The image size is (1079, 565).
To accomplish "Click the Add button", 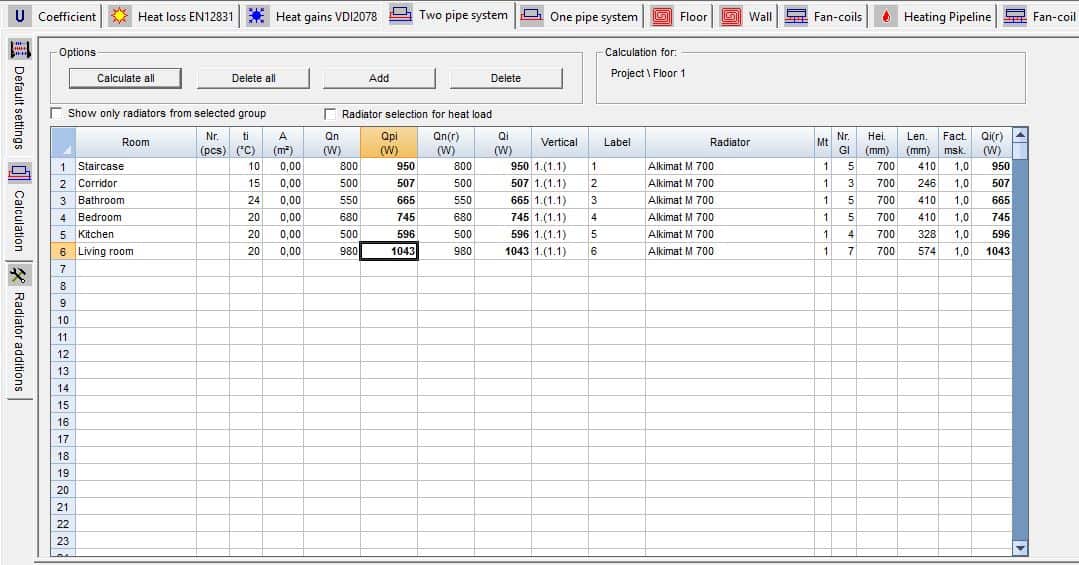I will click(x=378, y=78).
